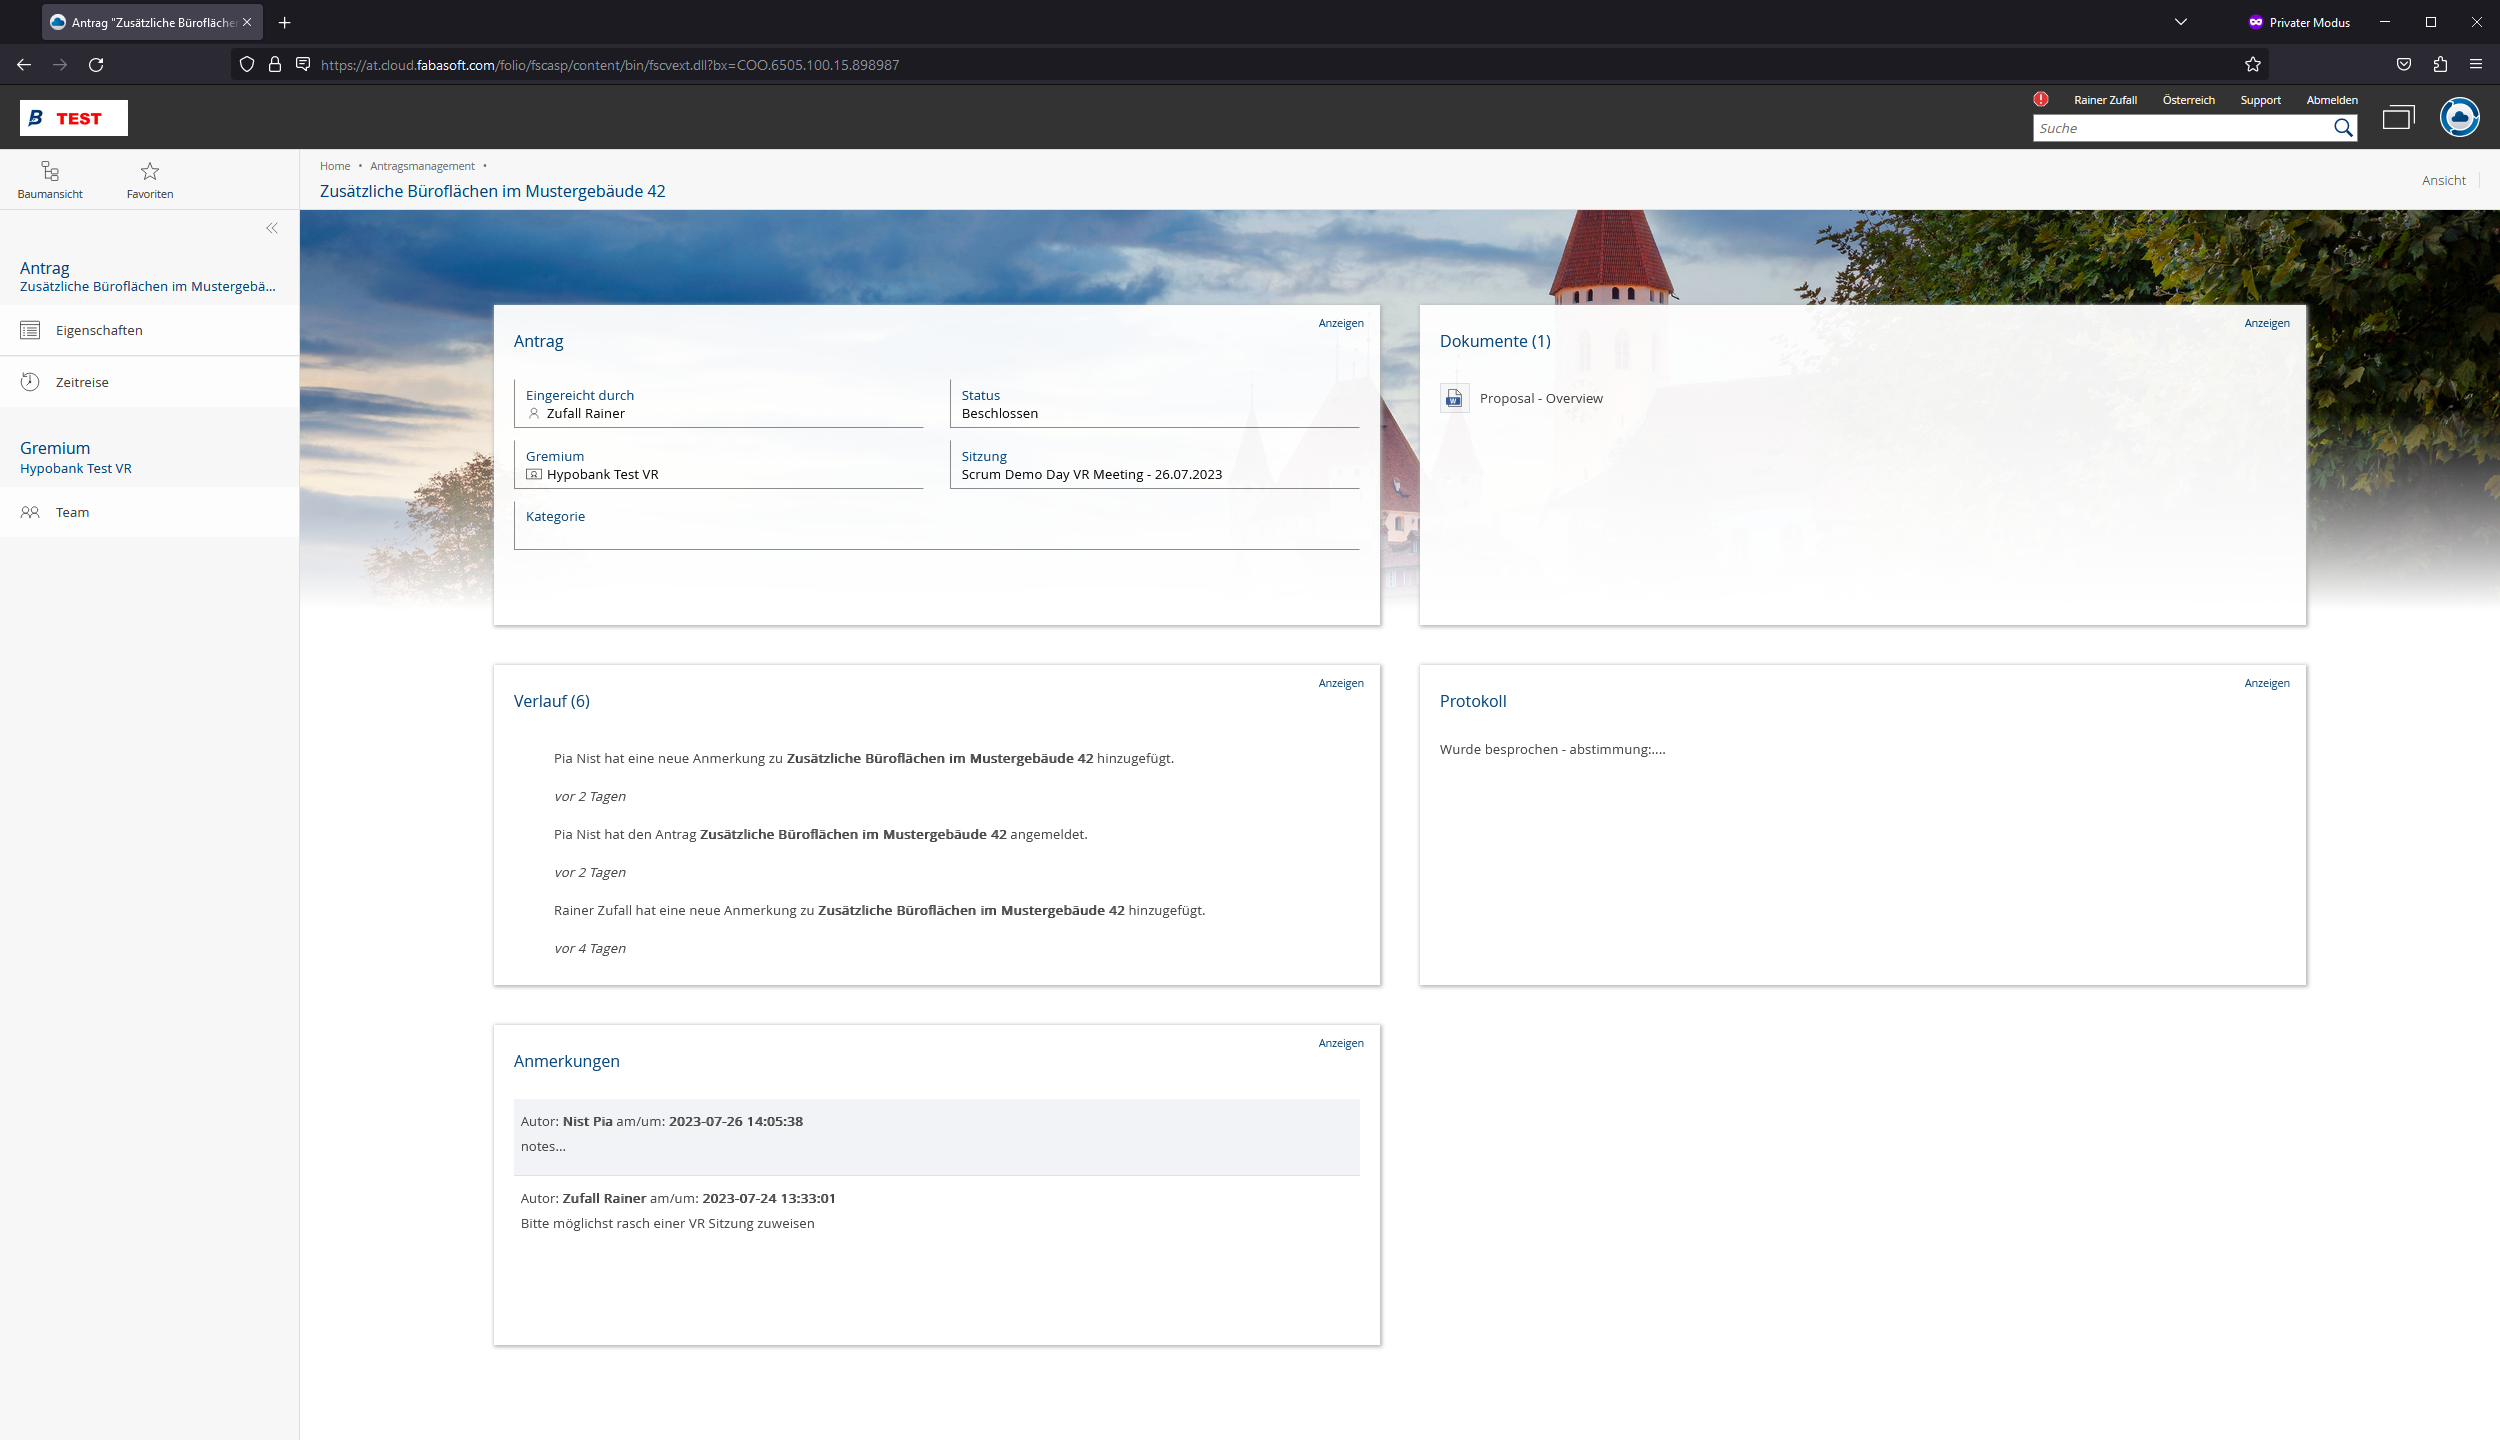Open the Baumansicht tree view icon

(50, 171)
